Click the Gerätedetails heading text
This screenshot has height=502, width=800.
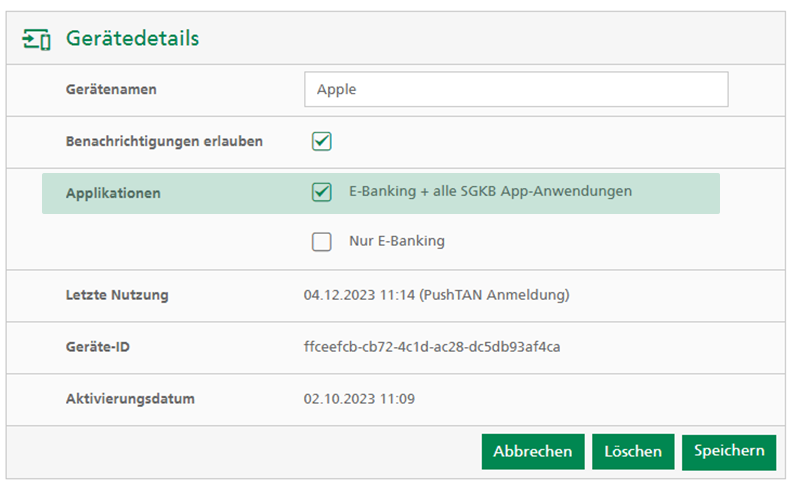click(x=133, y=38)
